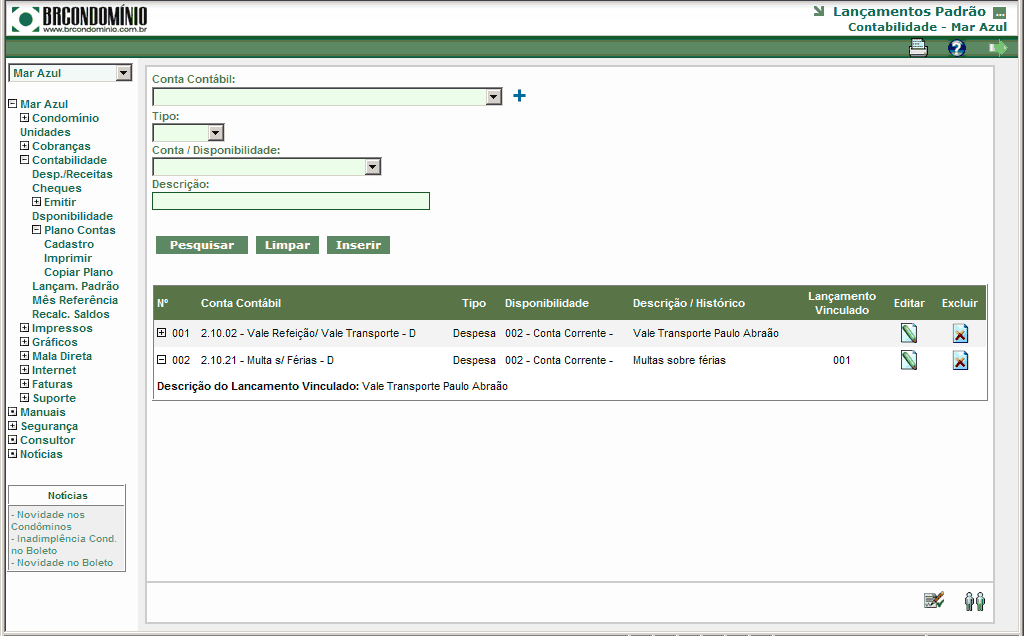Open Faturas in the sidebar

(52, 384)
